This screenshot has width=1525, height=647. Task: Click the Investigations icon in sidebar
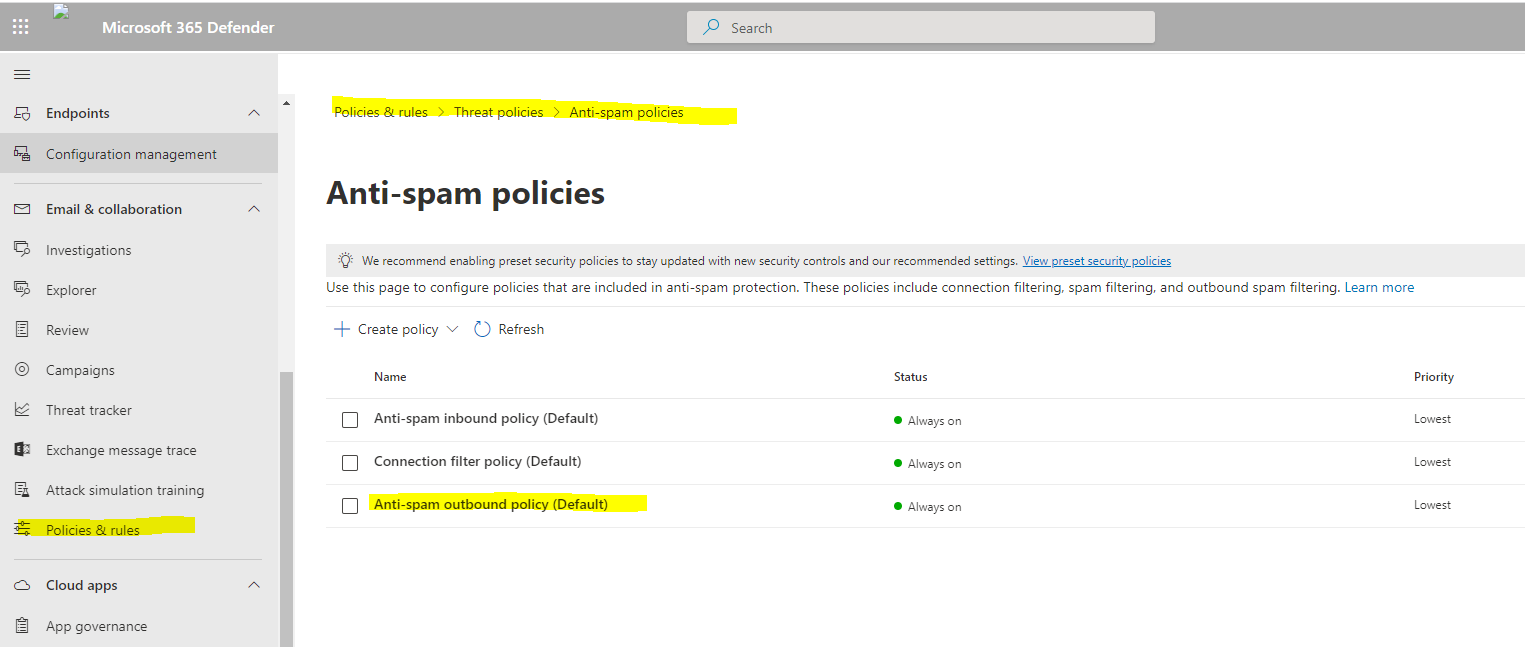click(22, 250)
